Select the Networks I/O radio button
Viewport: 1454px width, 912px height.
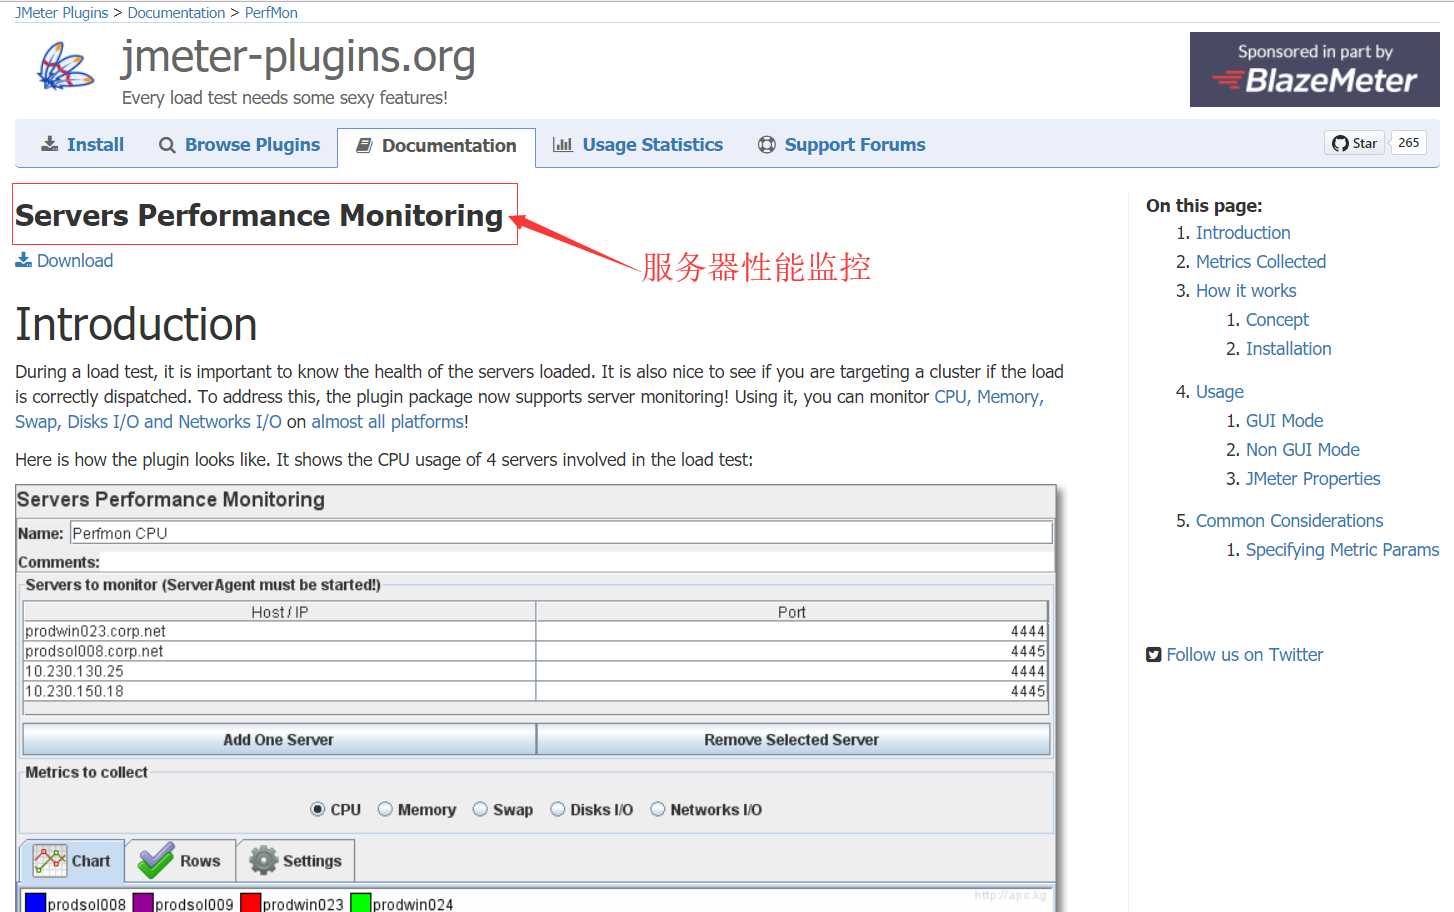coord(658,809)
